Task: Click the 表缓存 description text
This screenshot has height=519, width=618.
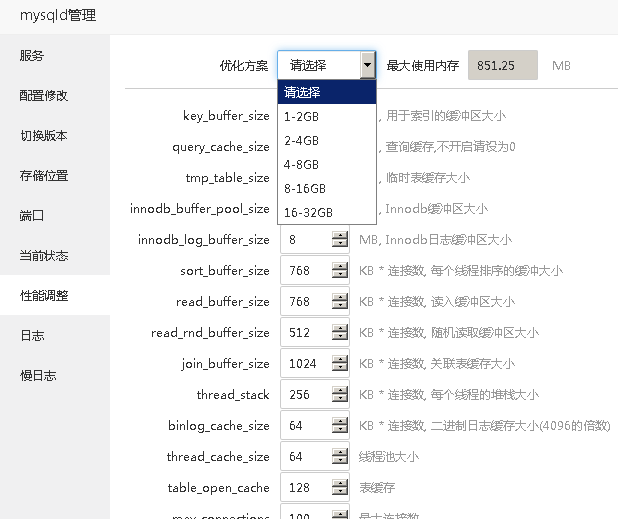Action: pyautogui.click(x=377, y=488)
